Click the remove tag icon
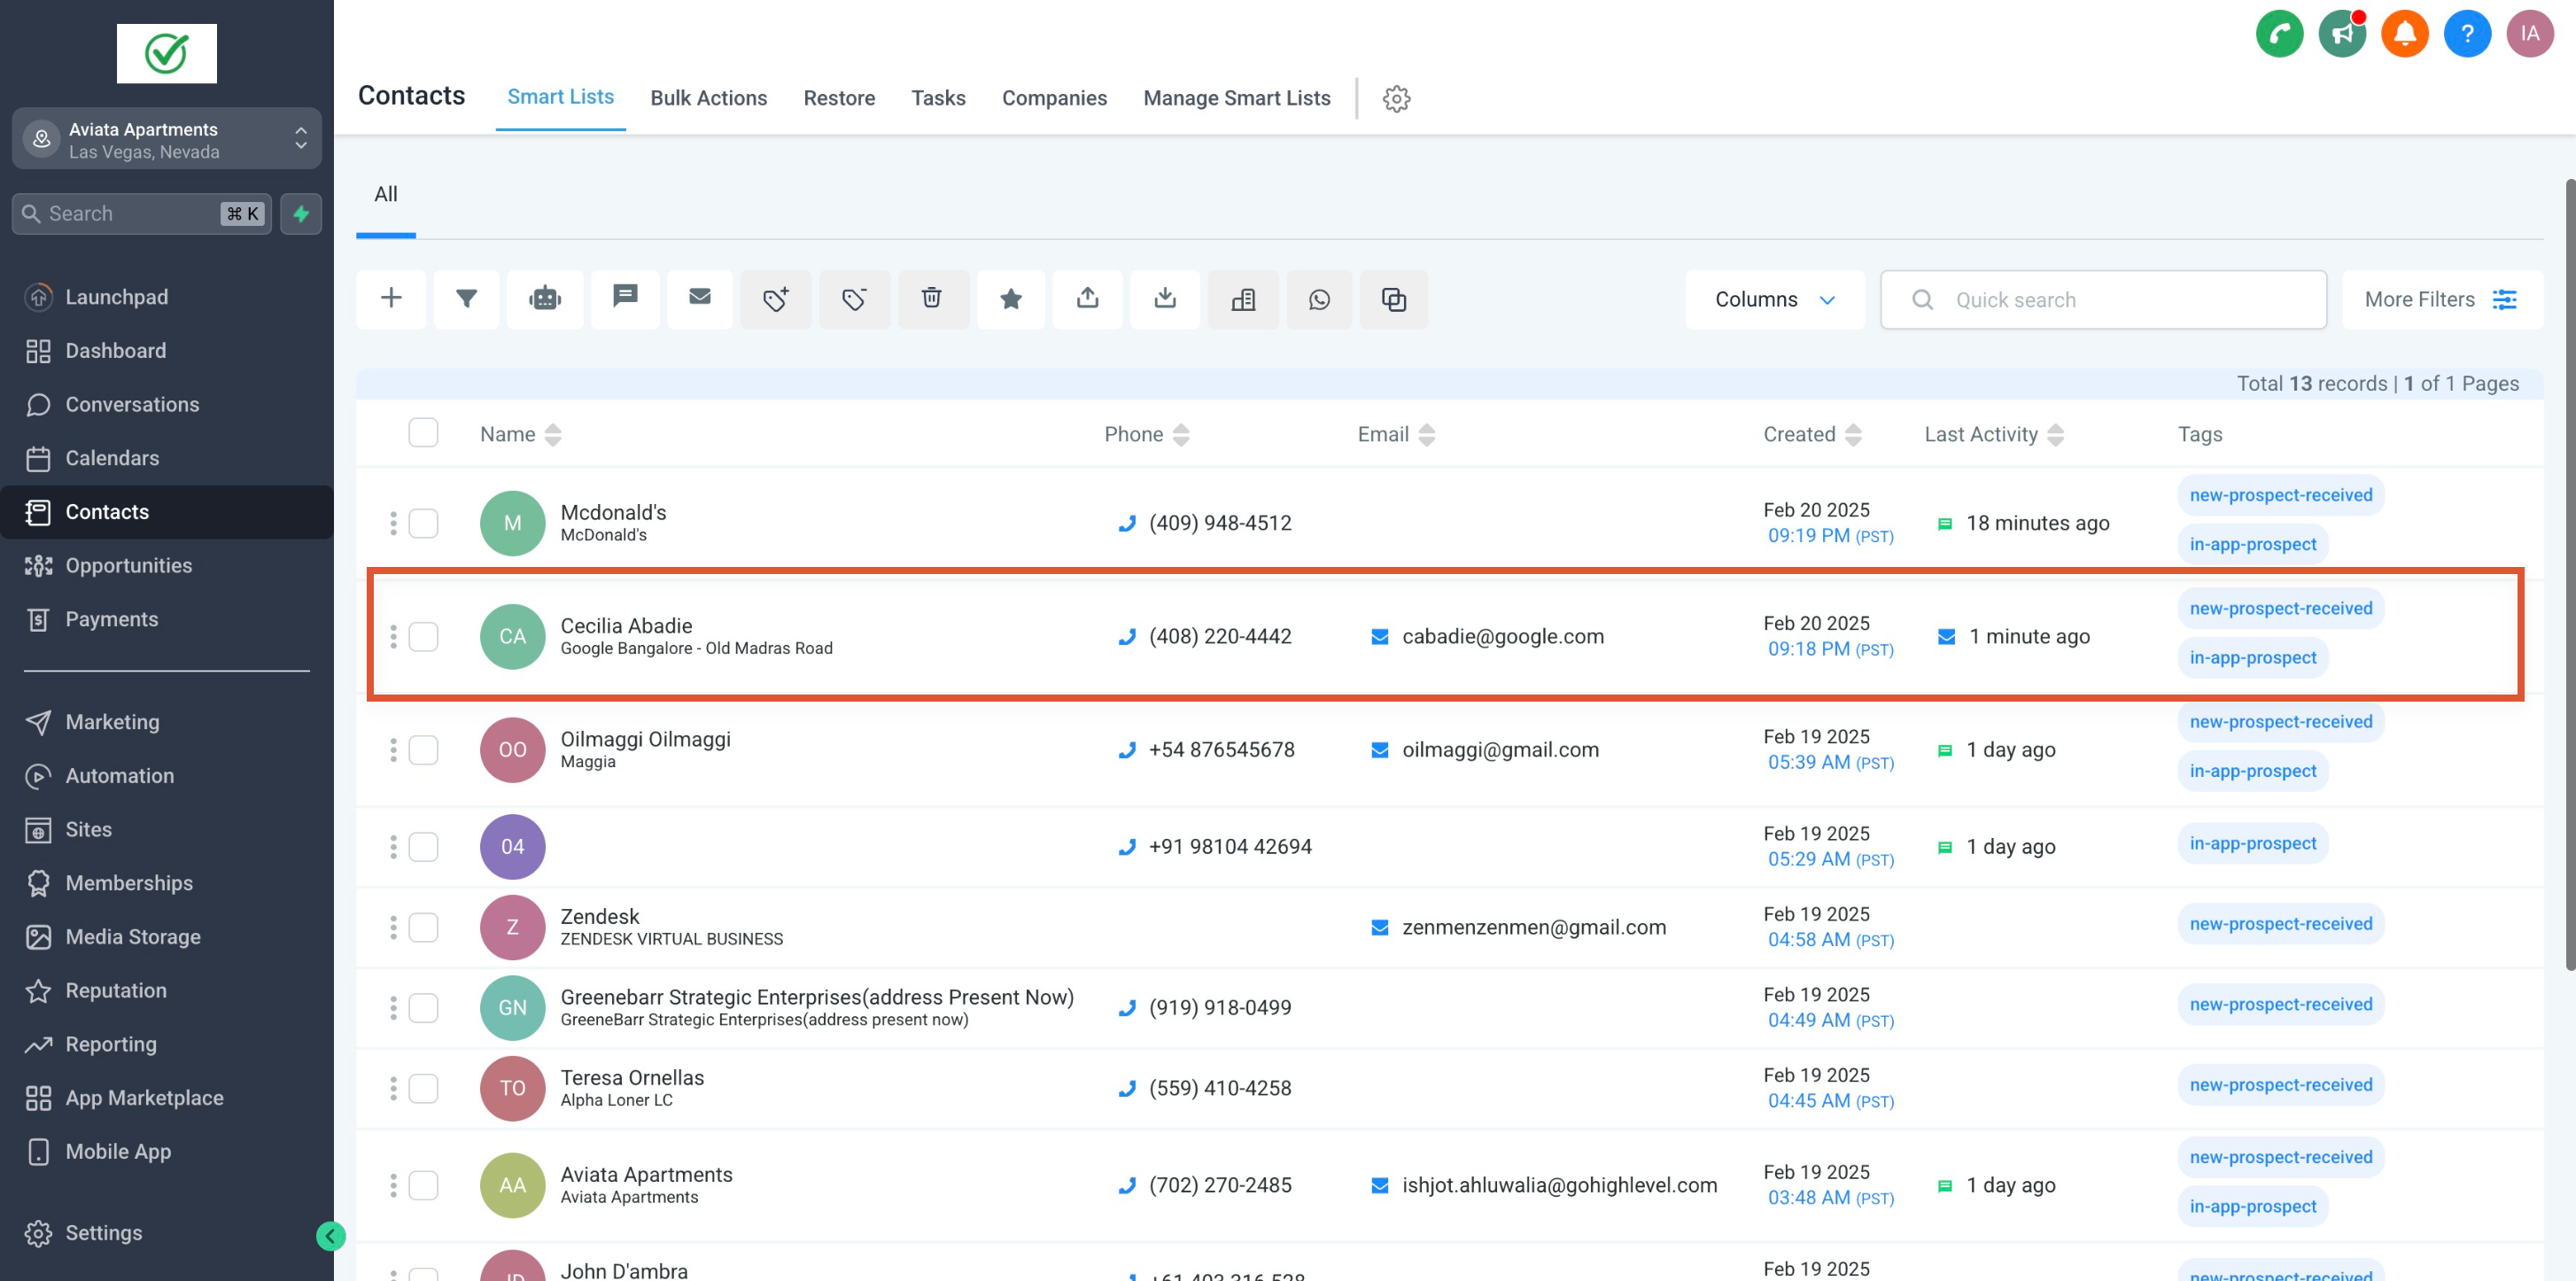Viewport: 2576px width, 1281px height. (854, 299)
